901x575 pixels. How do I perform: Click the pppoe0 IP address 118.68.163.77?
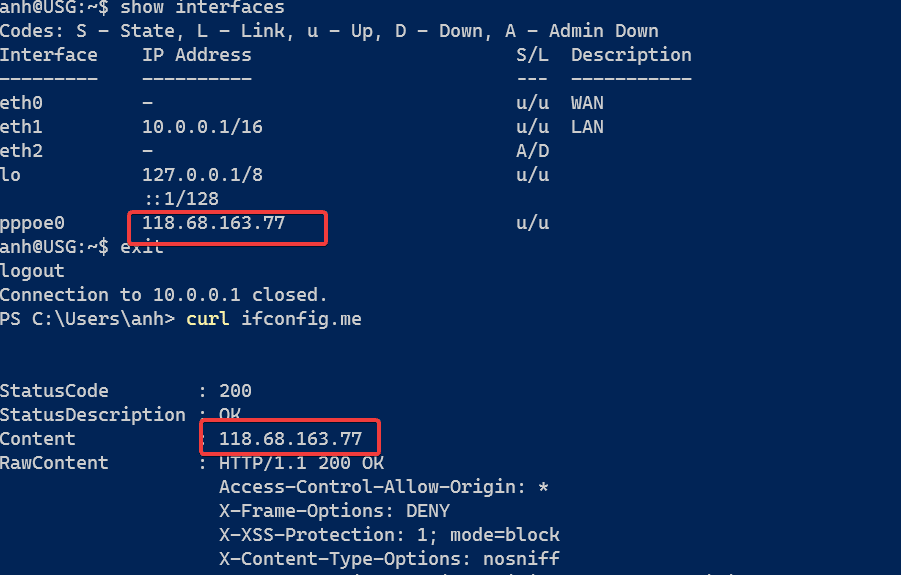click(x=213, y=223)
